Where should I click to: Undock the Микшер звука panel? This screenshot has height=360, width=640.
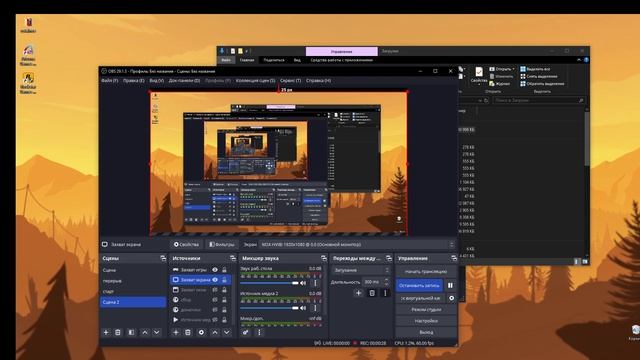point(324,258)
